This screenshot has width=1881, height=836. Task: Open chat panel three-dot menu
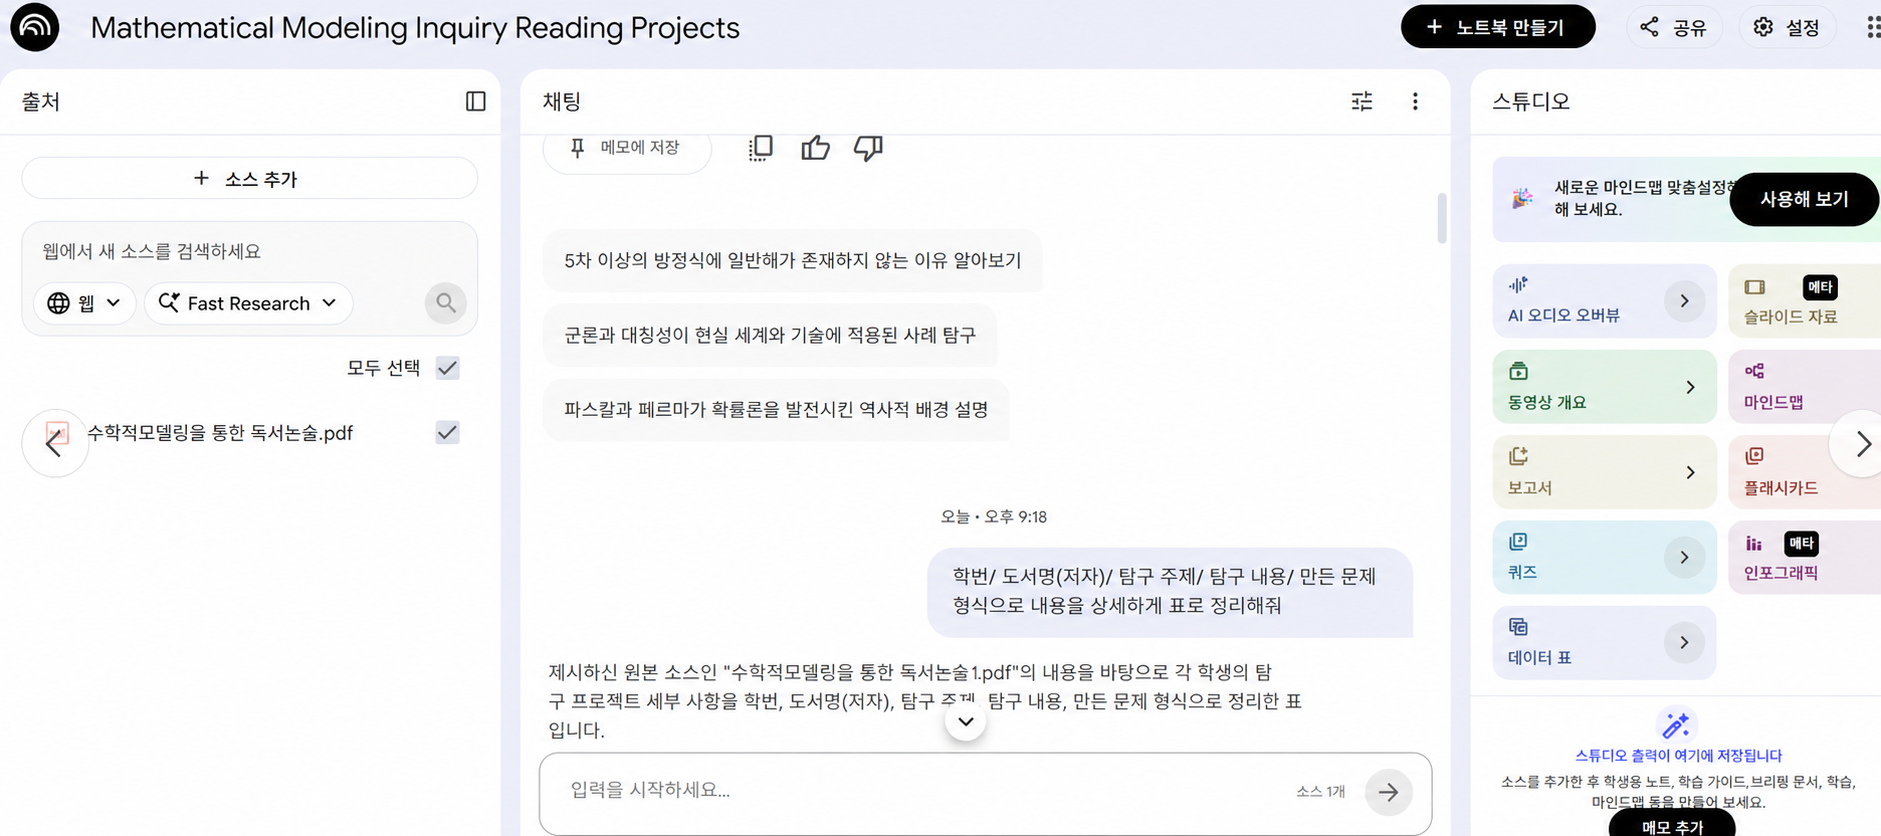tap(1415, 101)
